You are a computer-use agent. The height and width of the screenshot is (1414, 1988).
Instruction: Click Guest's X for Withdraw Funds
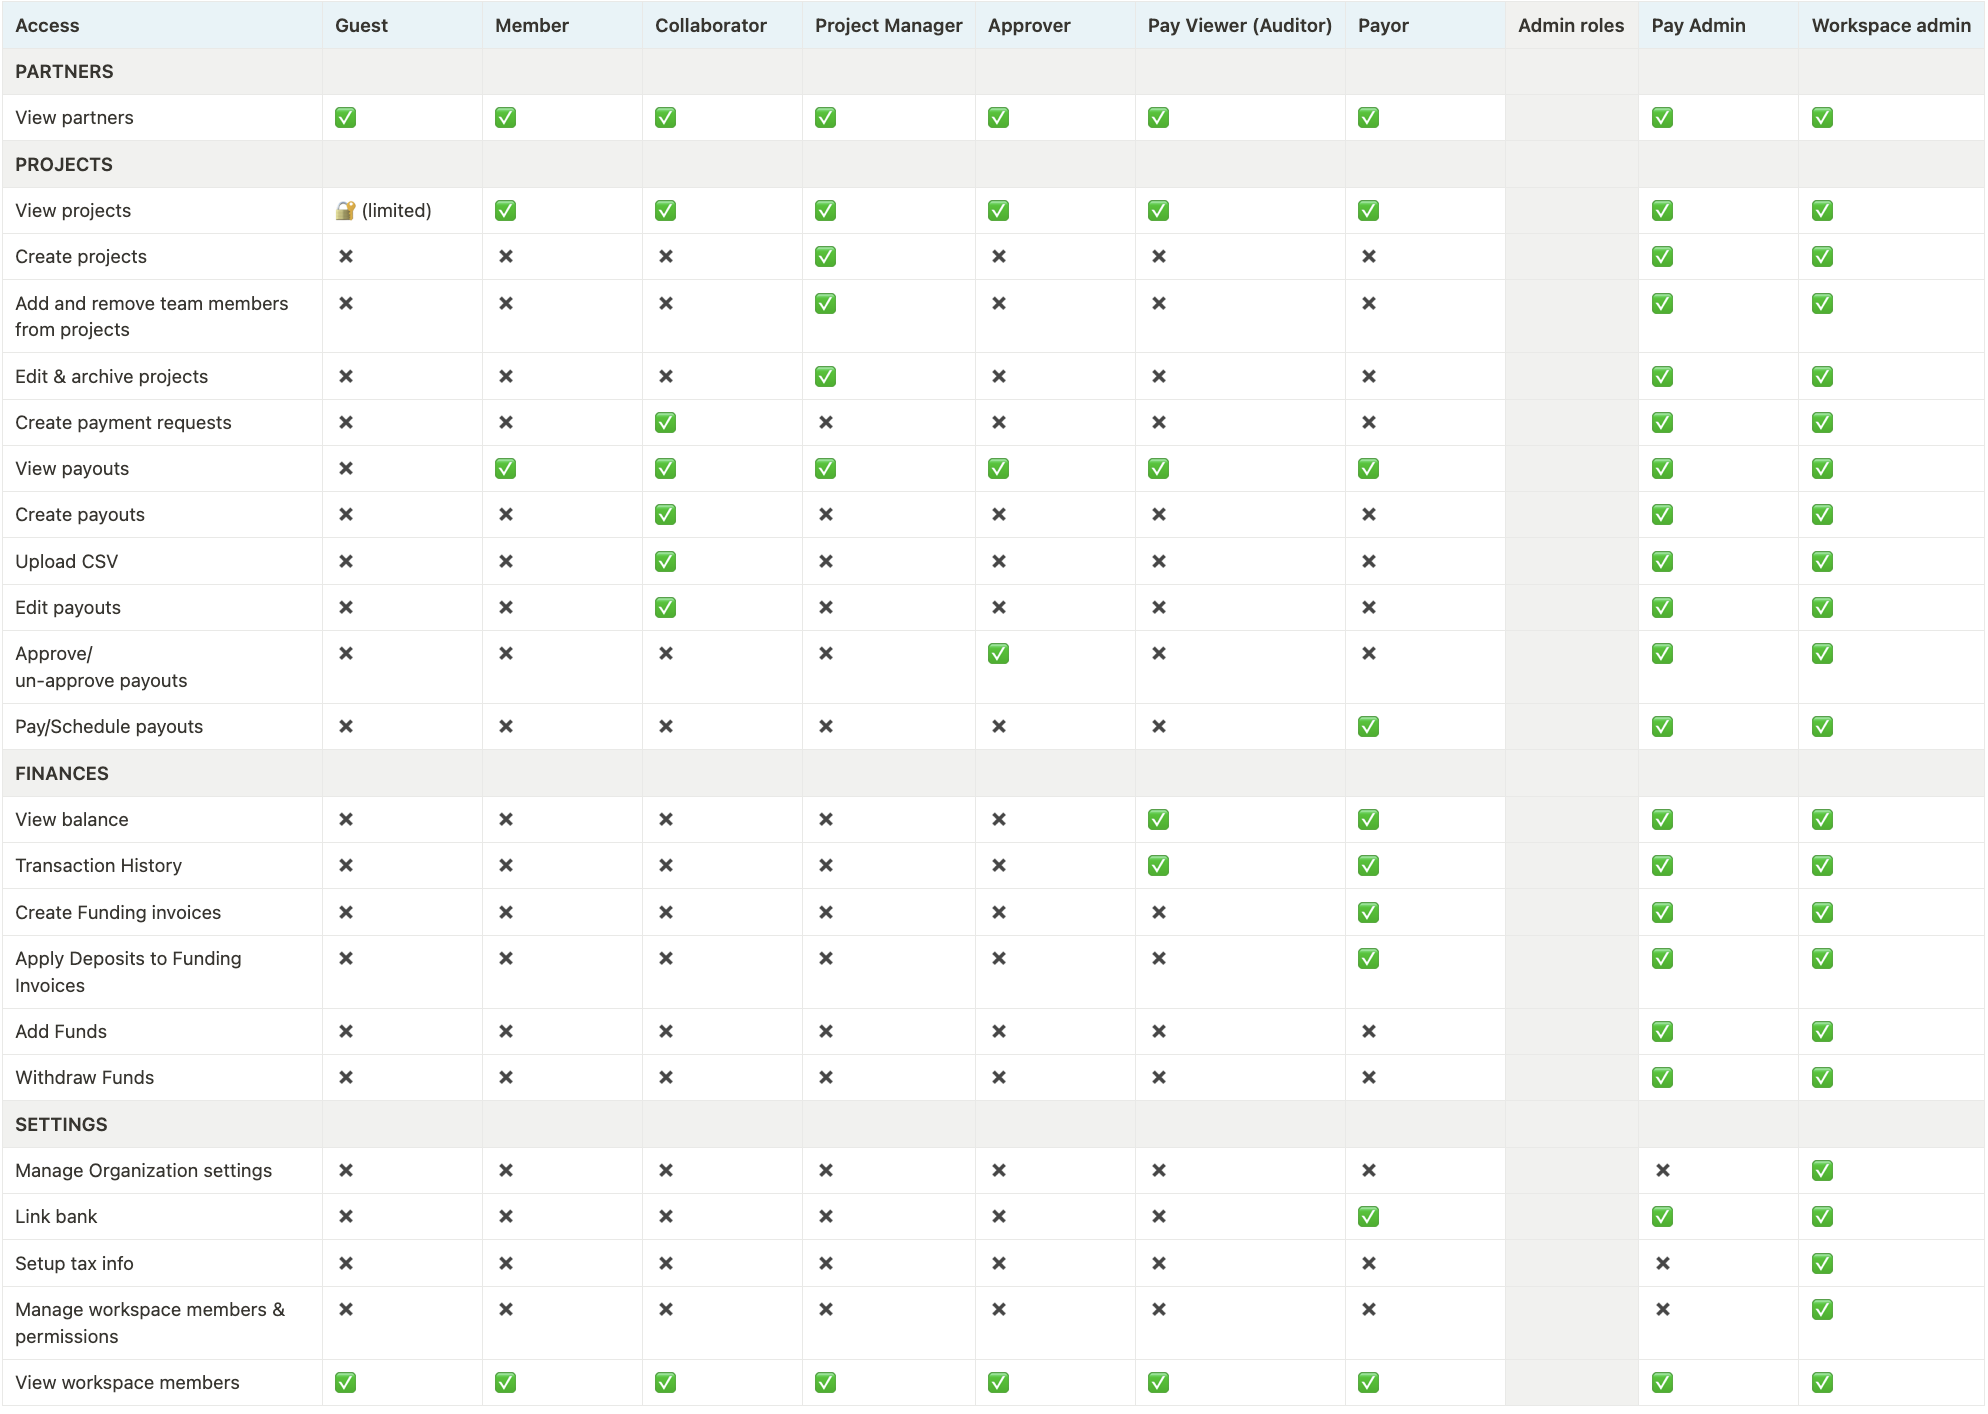345,1078
